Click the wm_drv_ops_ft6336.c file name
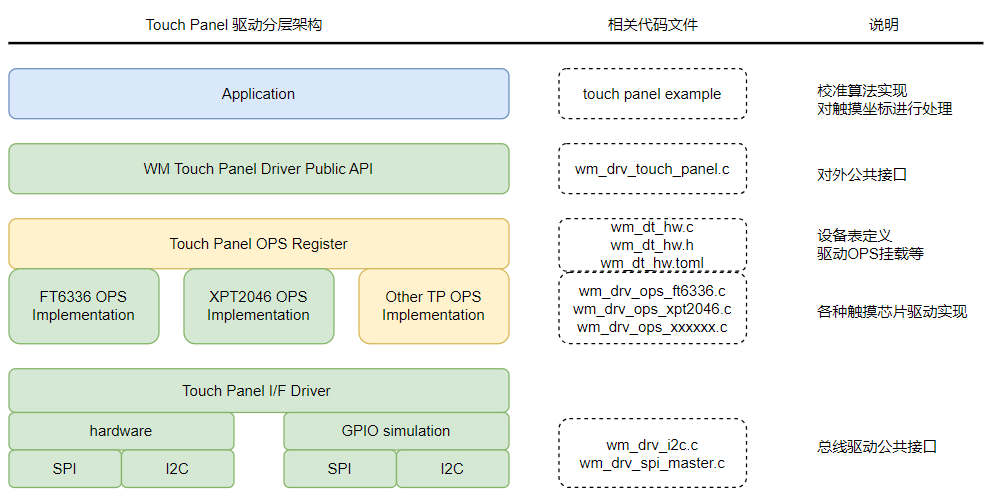The width and height of the screenshot is (991, 501). pos(652,291)
